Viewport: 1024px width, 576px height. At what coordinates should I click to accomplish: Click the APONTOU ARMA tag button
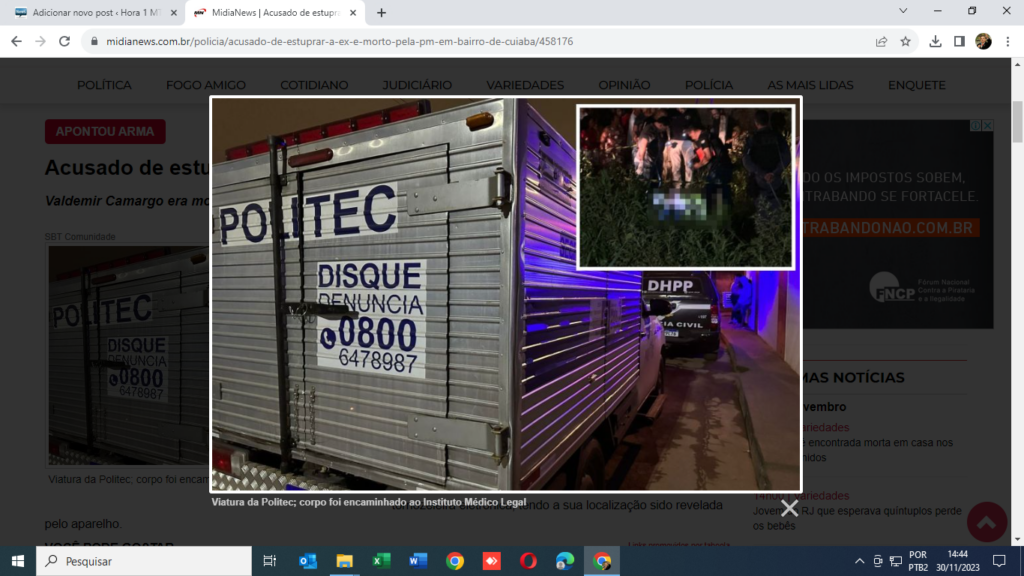(x=105, y=131)
